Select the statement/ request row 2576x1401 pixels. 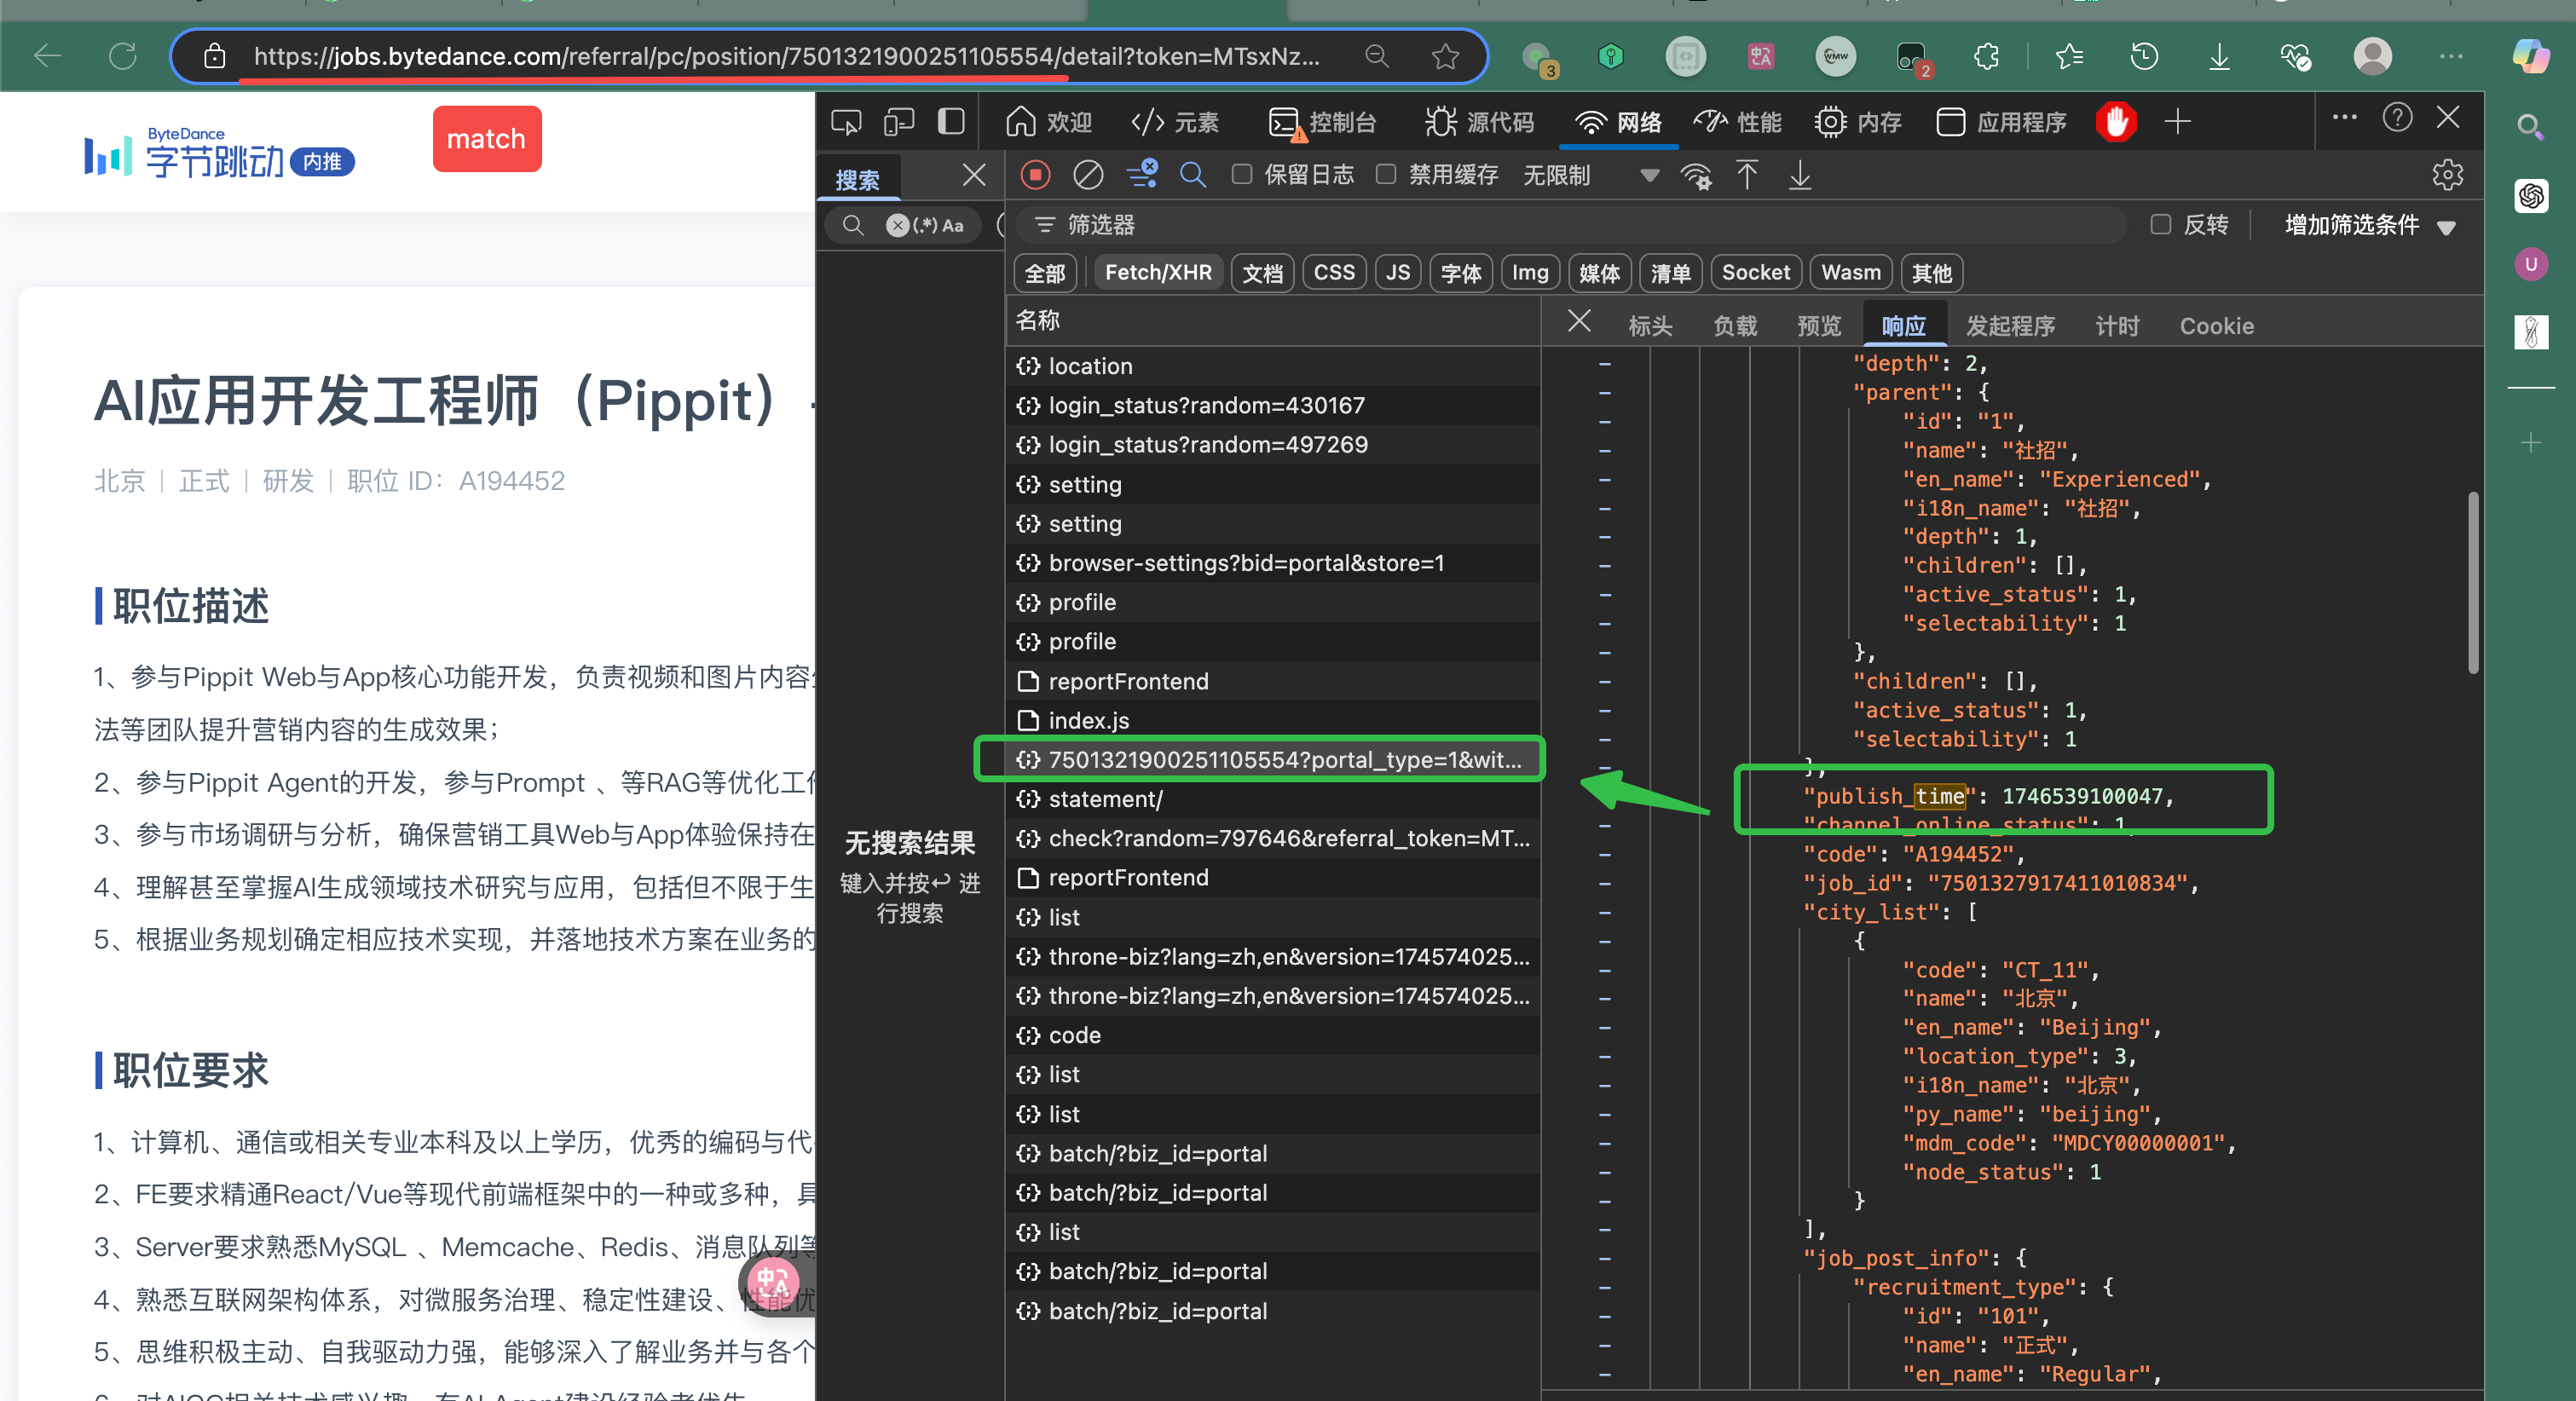pyautogui.click(x=1271, y=799)
